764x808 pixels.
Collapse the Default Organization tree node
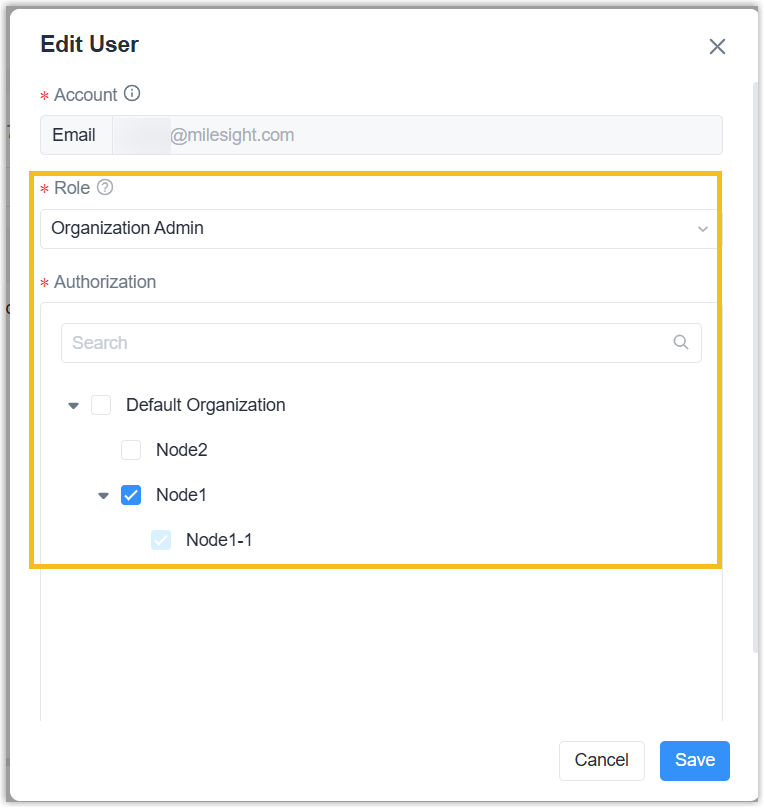73,406
